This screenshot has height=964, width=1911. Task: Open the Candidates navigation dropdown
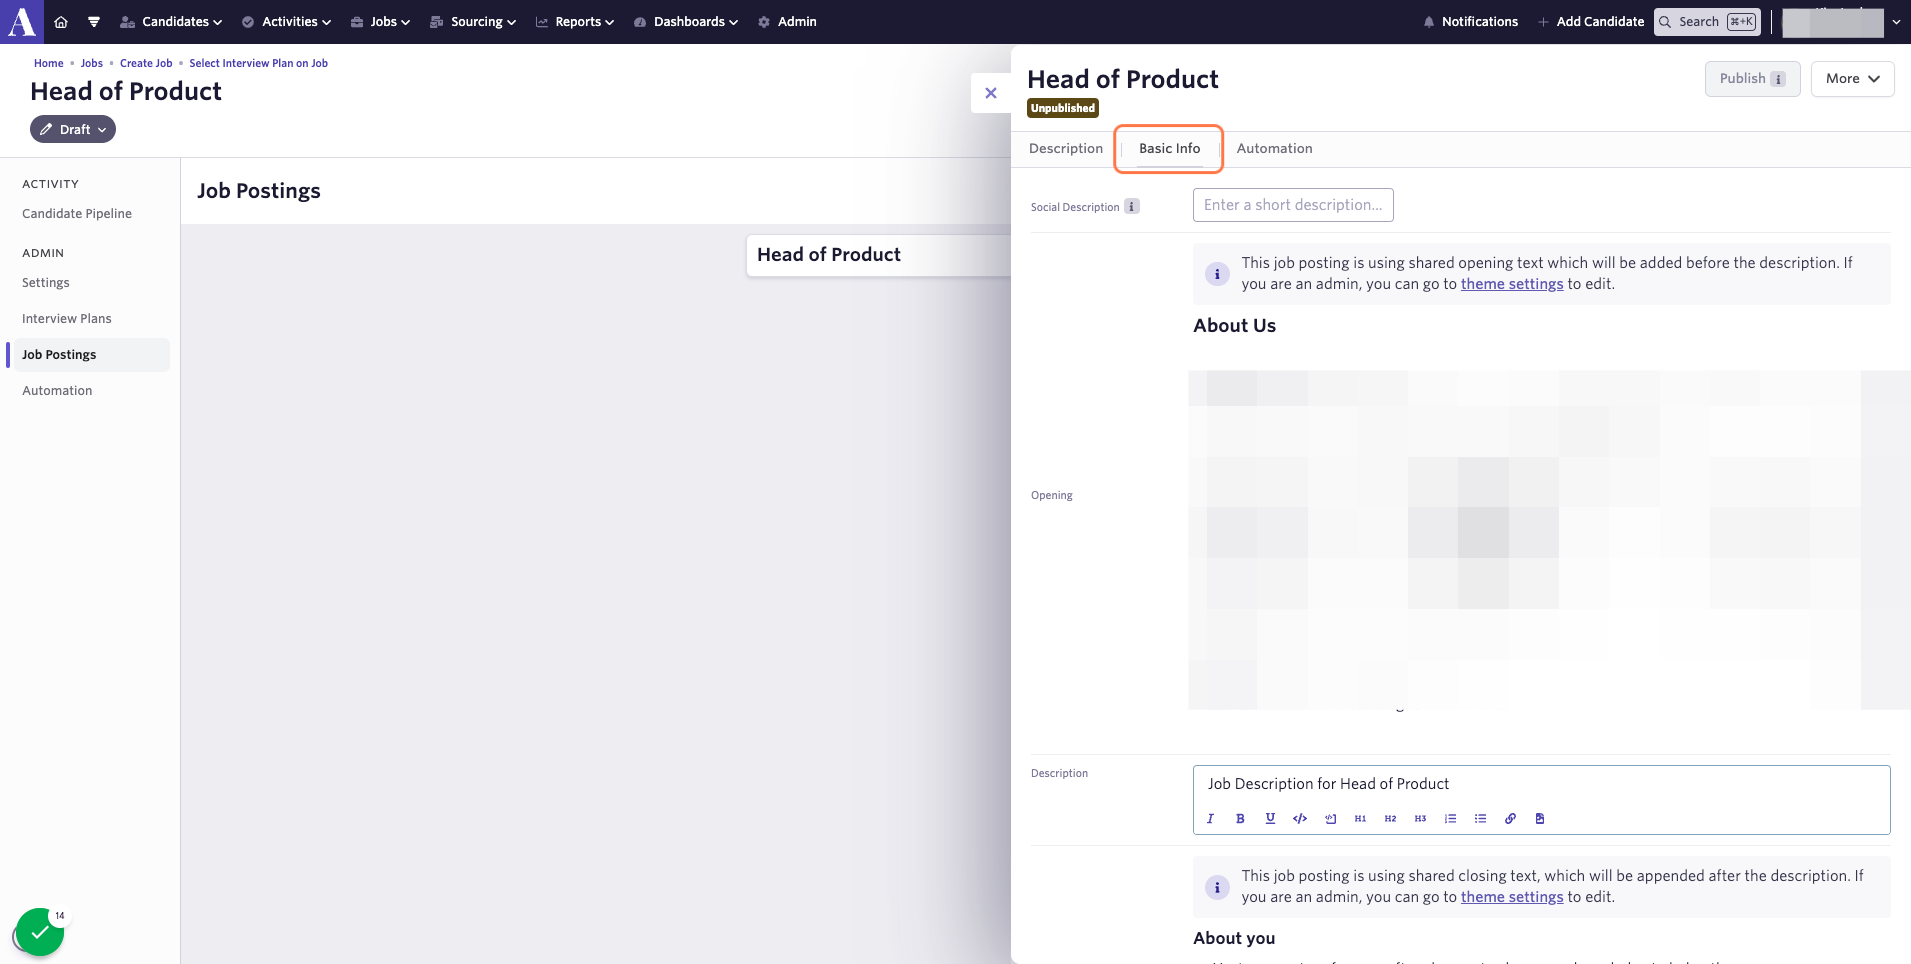point(171,21)
